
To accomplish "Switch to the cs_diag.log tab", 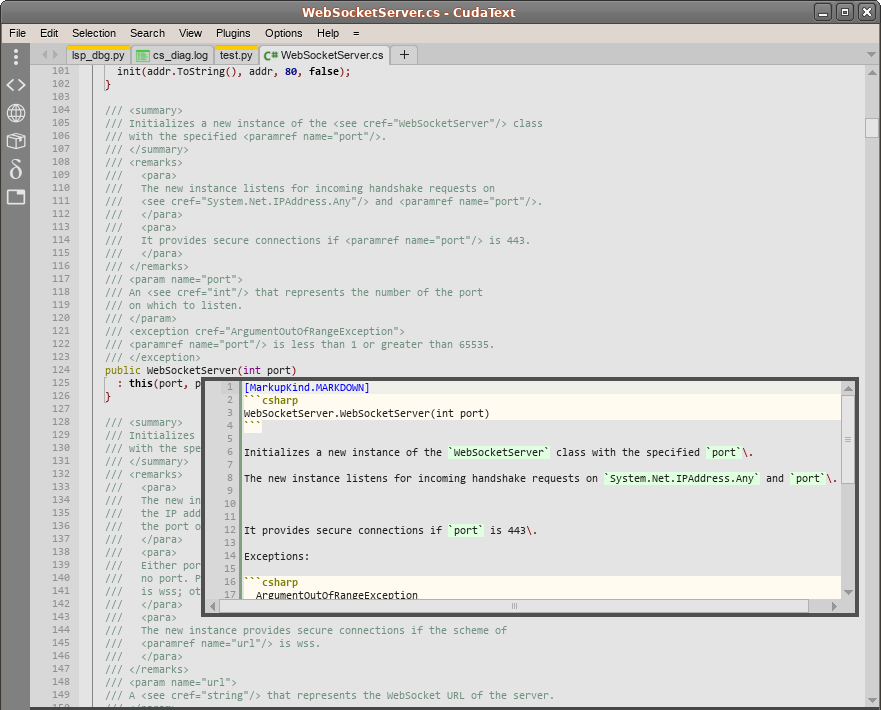I will [172, 55].
